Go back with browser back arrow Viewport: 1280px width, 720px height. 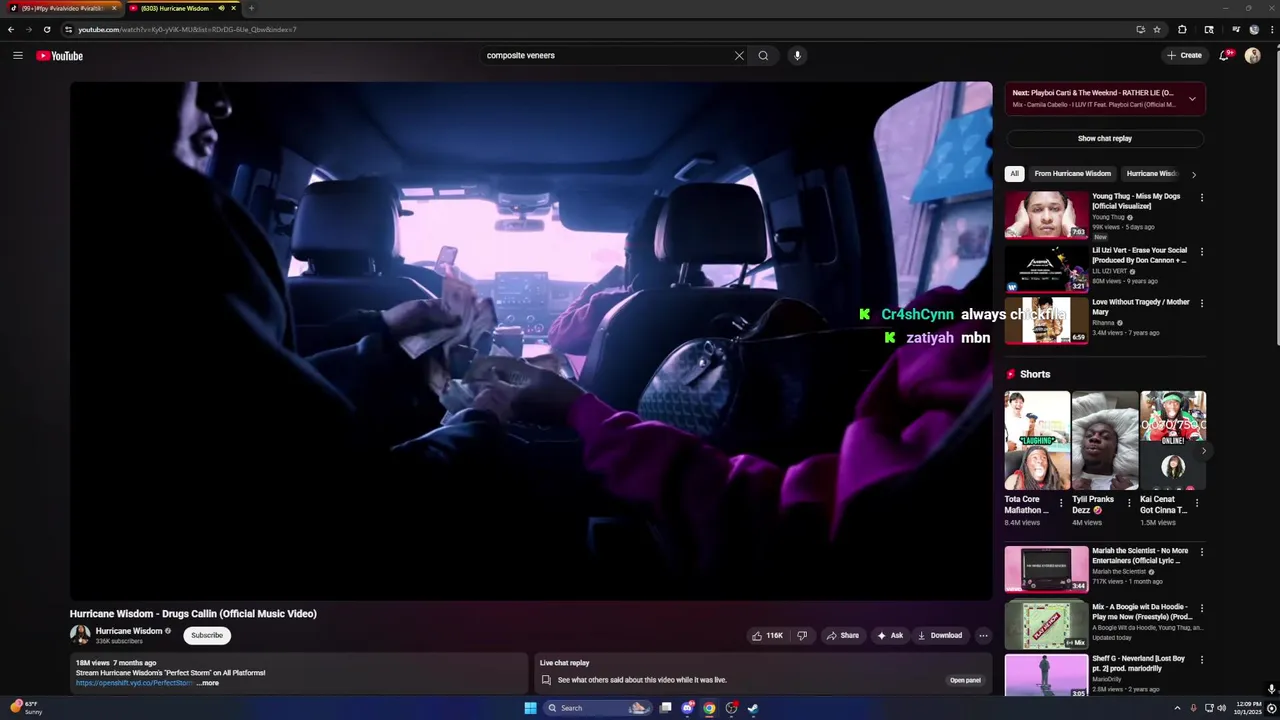point(11,29)
